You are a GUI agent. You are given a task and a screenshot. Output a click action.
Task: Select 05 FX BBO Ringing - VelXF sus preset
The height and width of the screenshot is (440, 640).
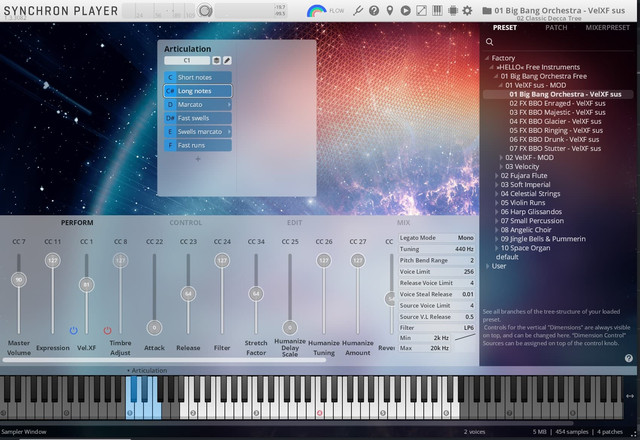click(556, 130)
